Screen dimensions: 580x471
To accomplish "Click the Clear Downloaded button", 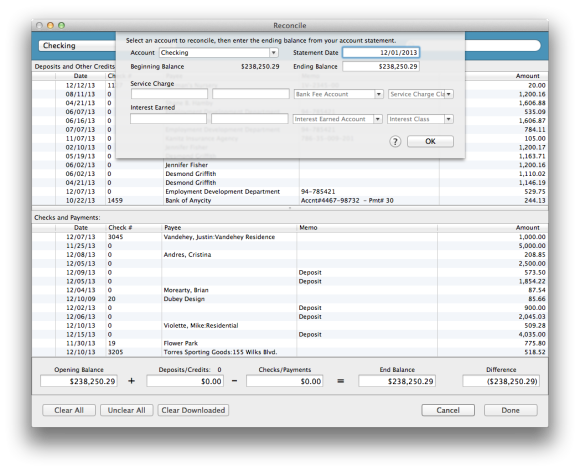I will tap(193, 410).
